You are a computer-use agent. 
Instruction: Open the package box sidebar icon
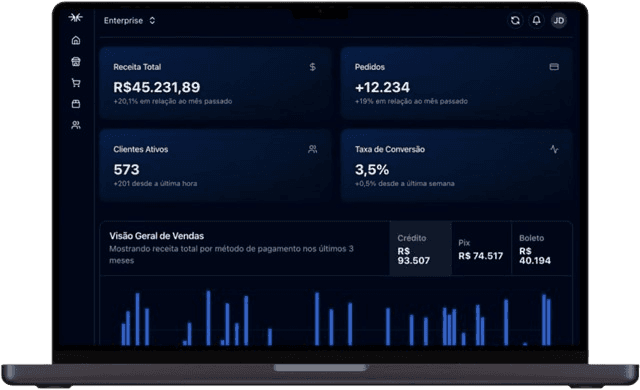point(76,104)
